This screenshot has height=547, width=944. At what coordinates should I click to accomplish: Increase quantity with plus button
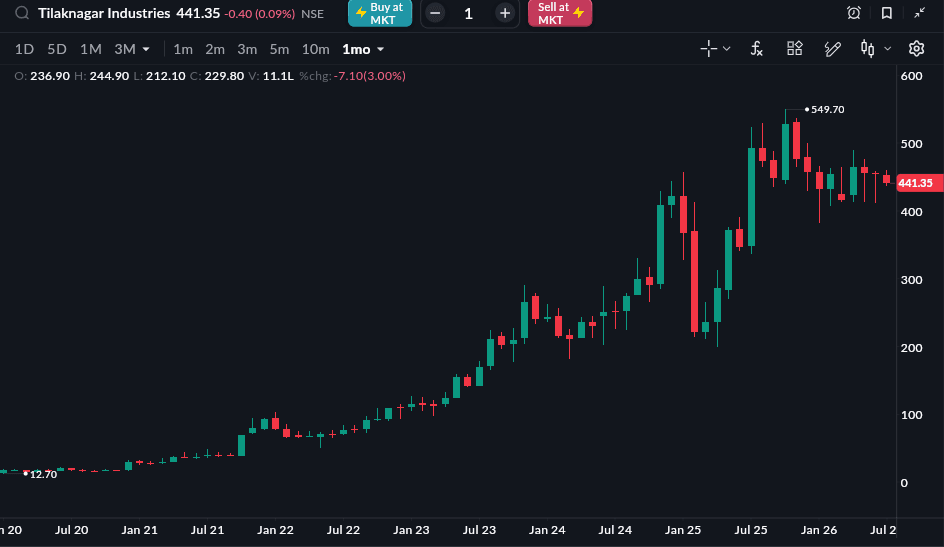point(505,13)
